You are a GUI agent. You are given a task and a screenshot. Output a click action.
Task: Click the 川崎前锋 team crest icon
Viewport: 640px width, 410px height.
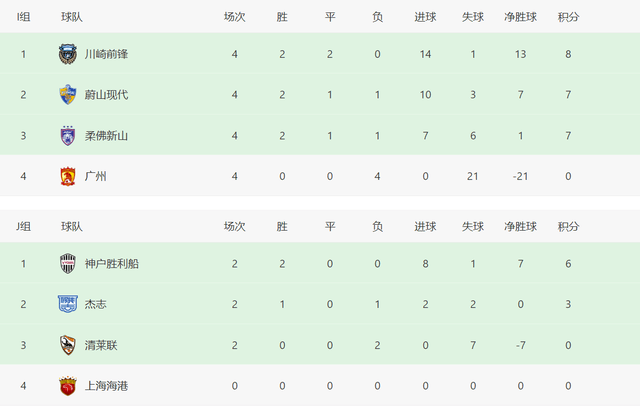point(68,54)
